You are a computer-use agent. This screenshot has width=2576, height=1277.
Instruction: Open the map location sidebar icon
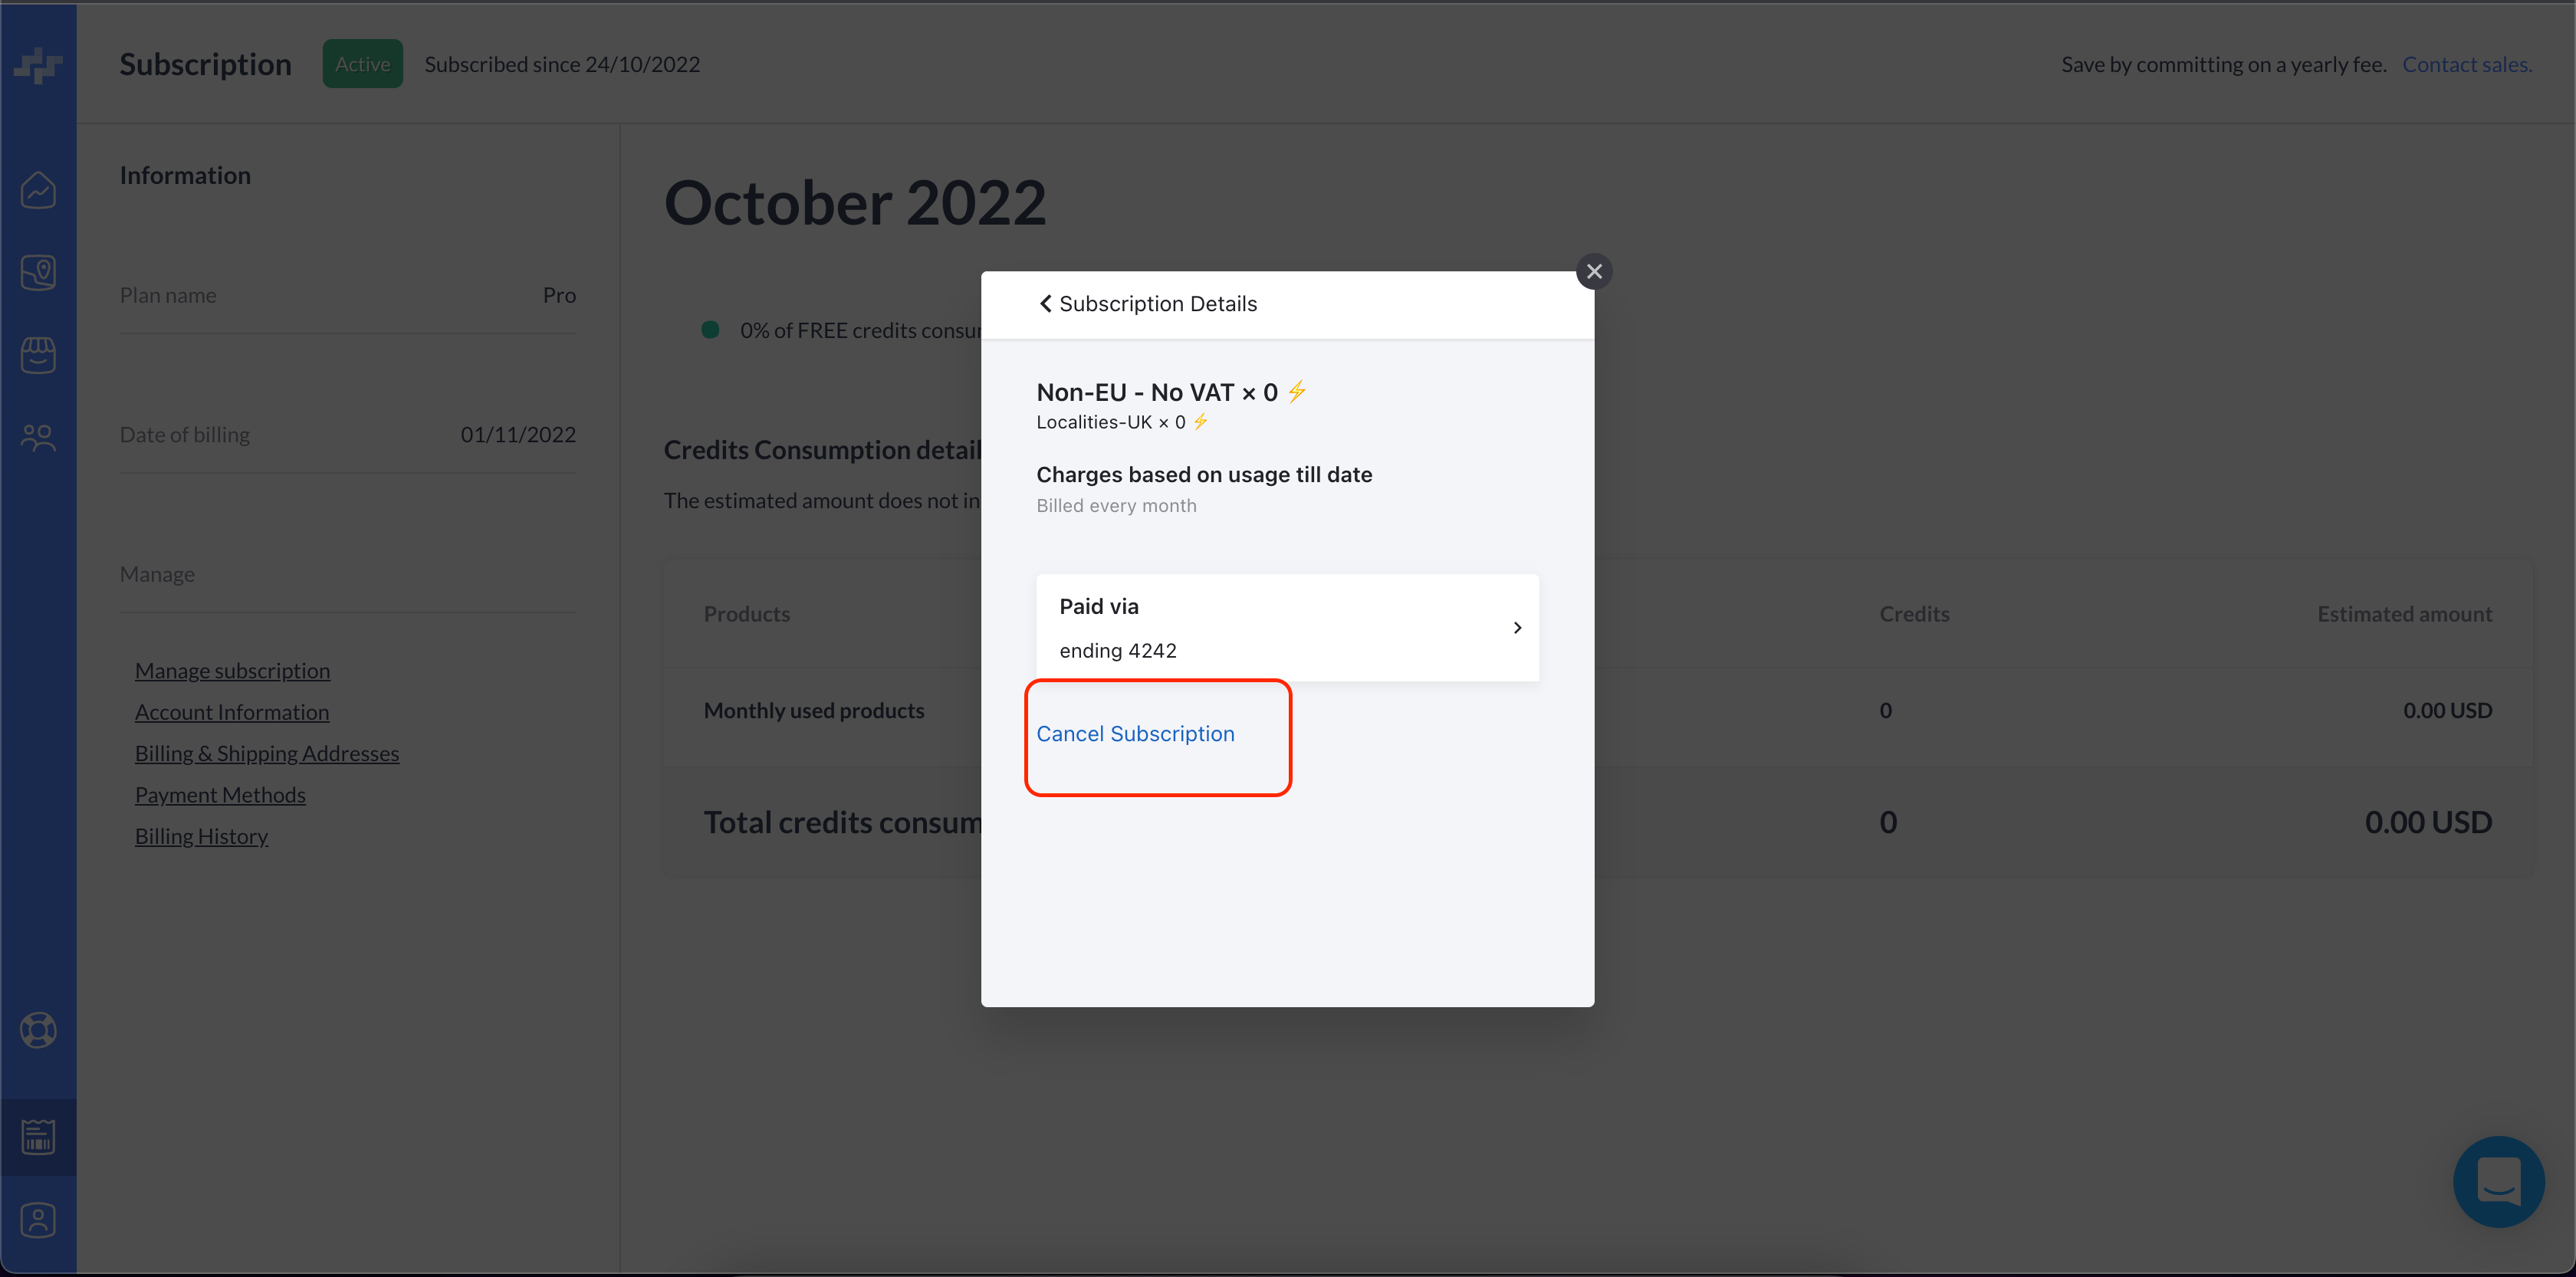[38, 272]
